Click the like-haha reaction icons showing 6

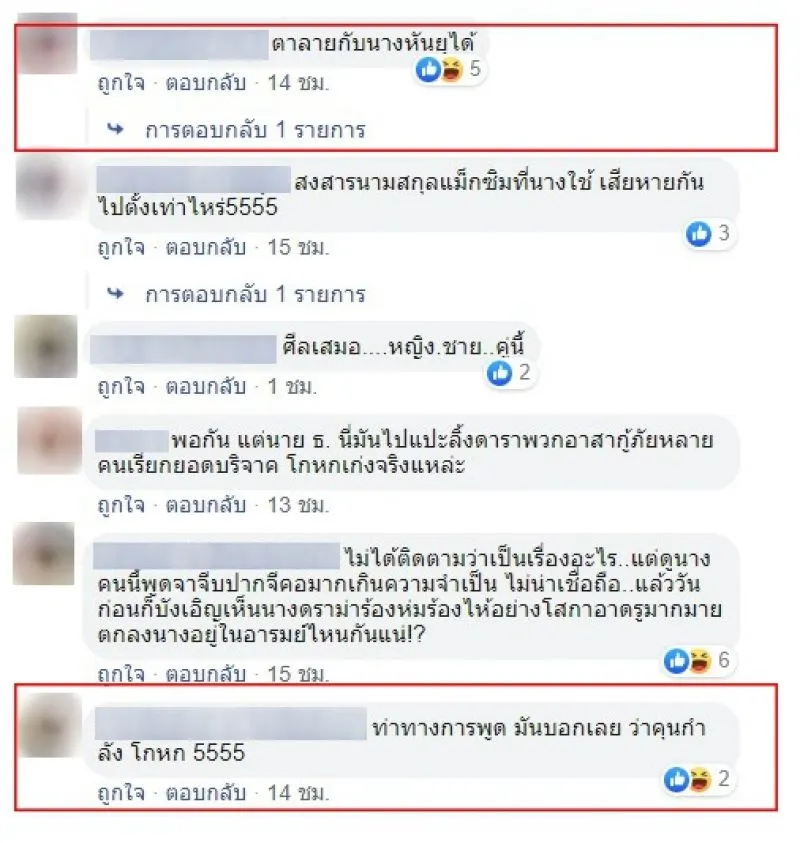pos(697,660)
